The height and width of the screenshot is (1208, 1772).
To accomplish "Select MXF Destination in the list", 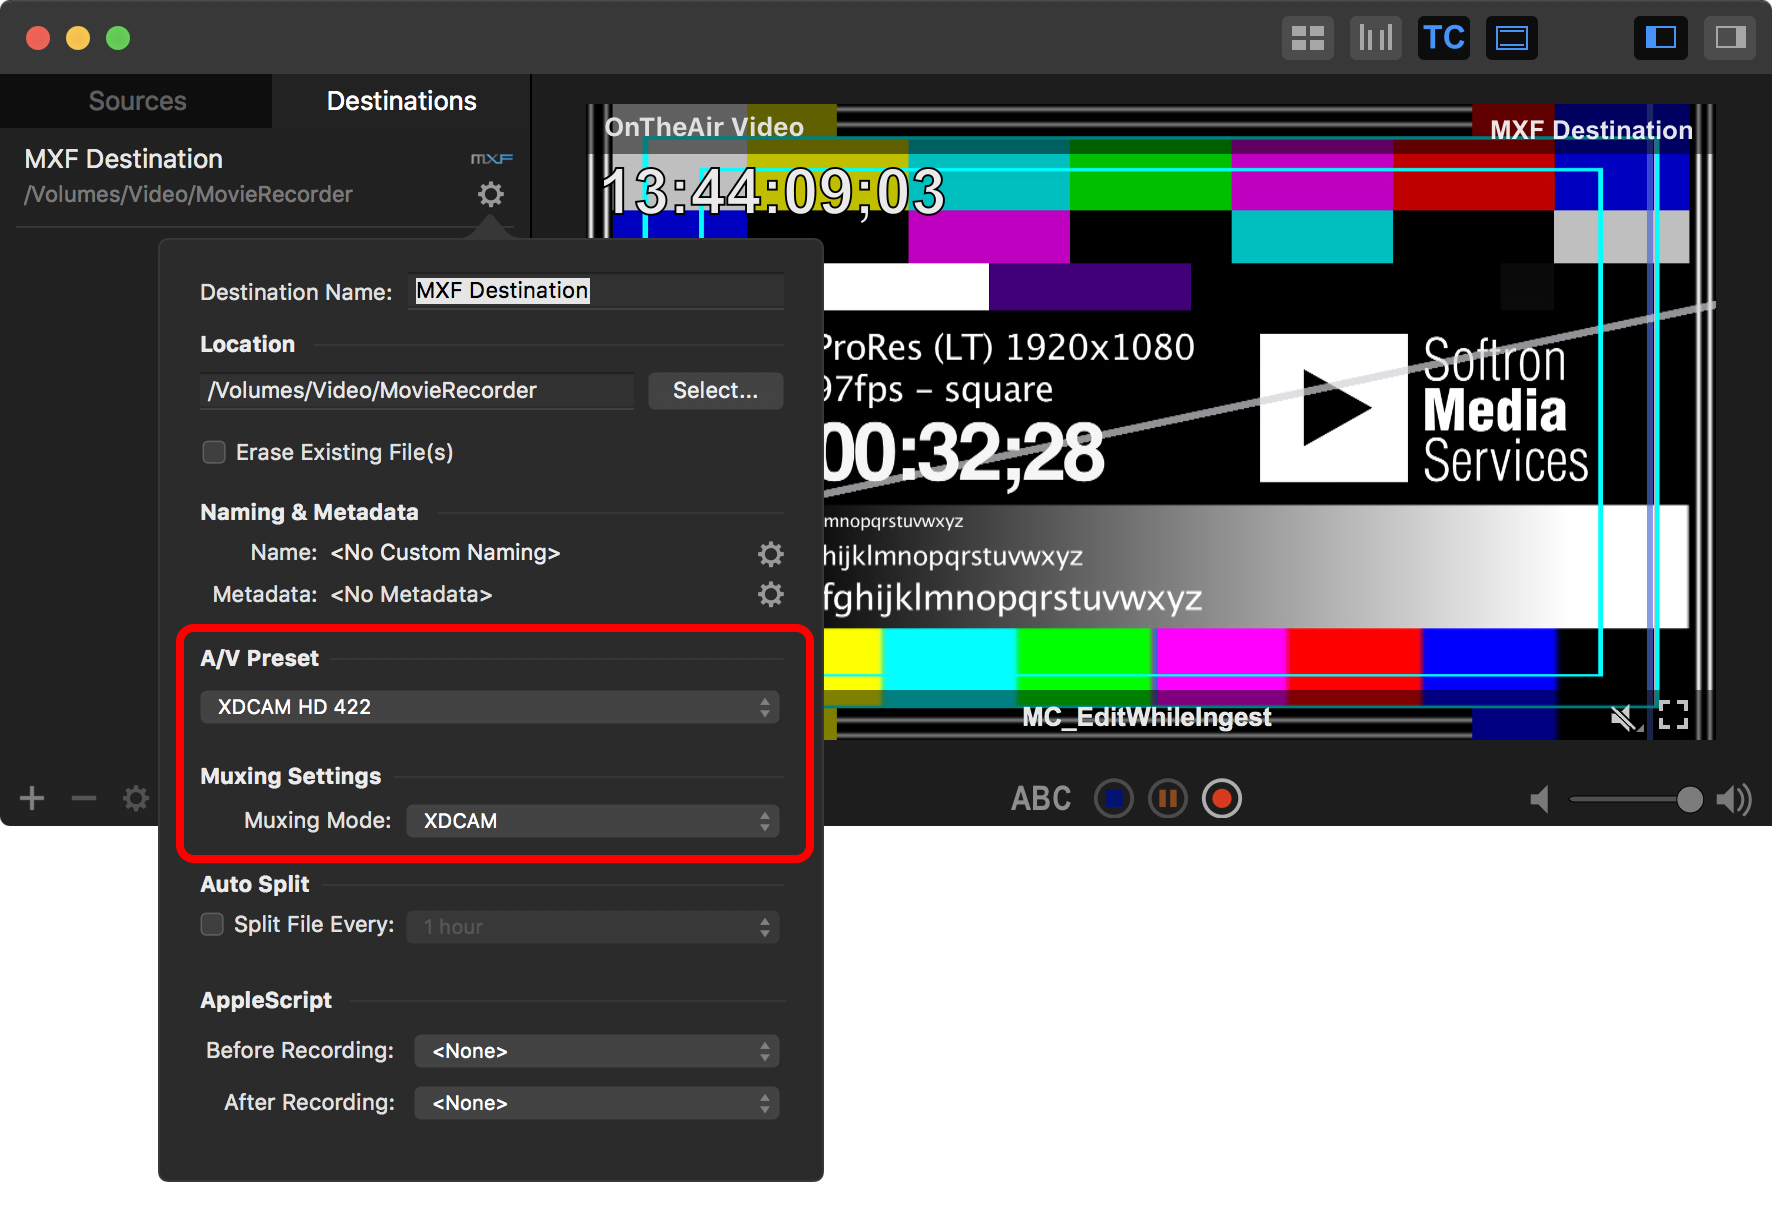I will click(265, 177).
